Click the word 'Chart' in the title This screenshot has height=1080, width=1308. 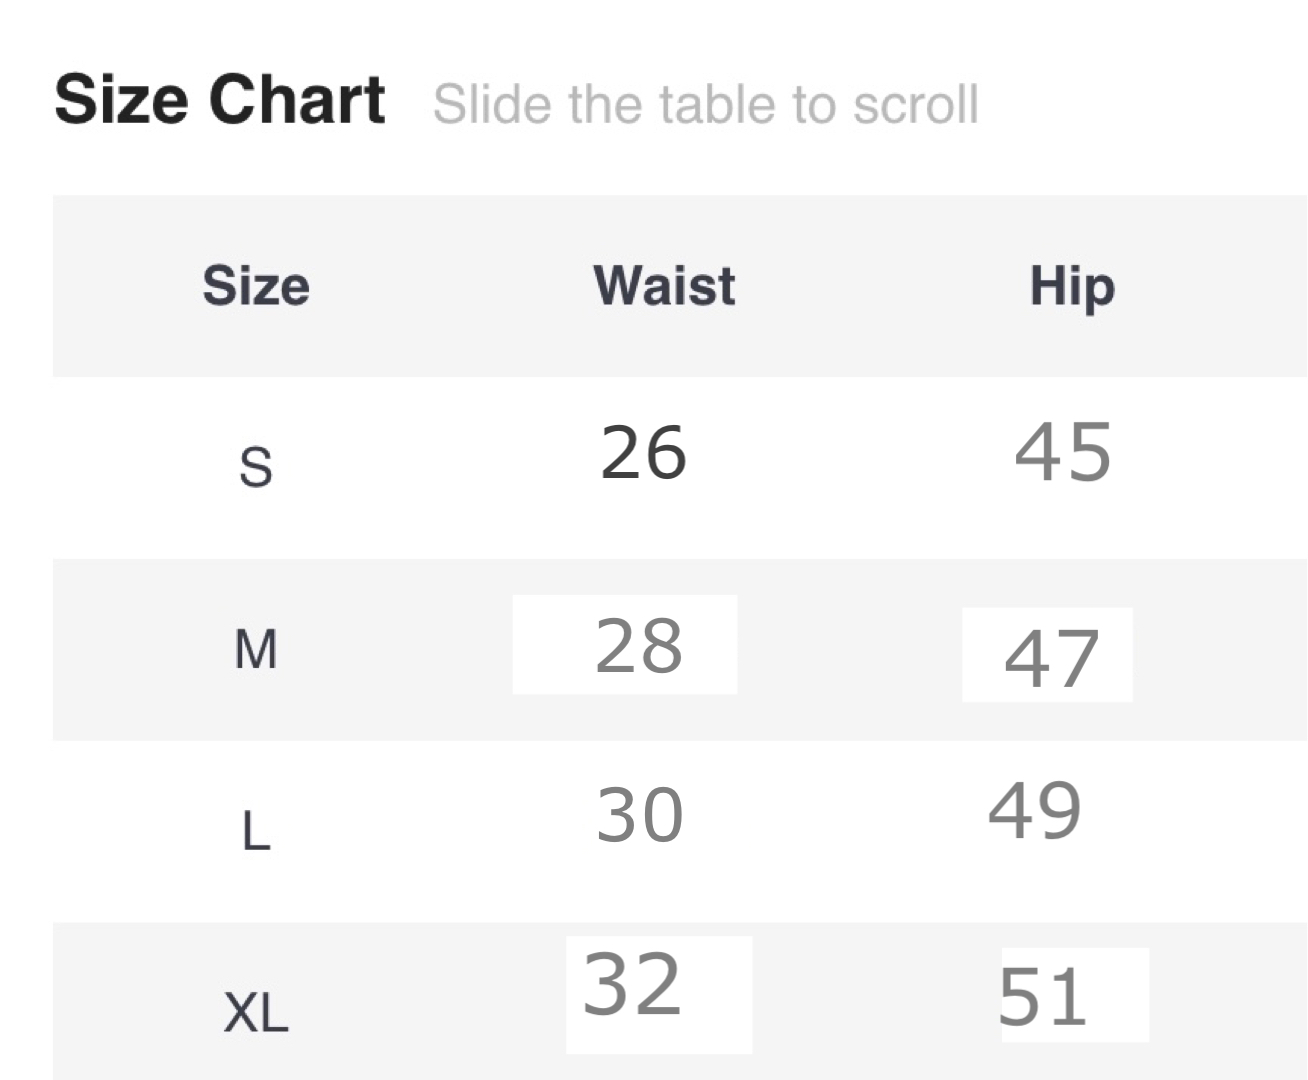point(297,100)
